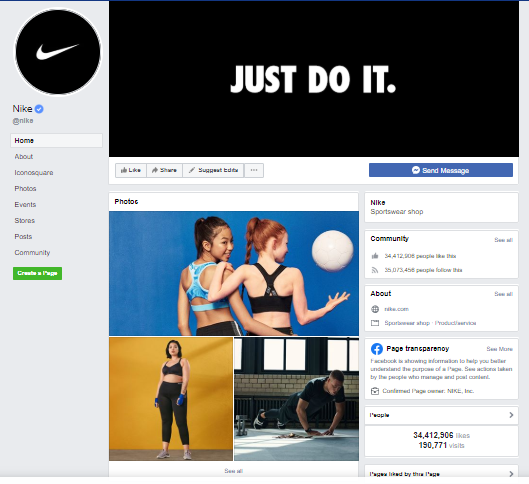529x484 pixels.
Task: Select Home in the left sidebar
Action: coord(56,141)
